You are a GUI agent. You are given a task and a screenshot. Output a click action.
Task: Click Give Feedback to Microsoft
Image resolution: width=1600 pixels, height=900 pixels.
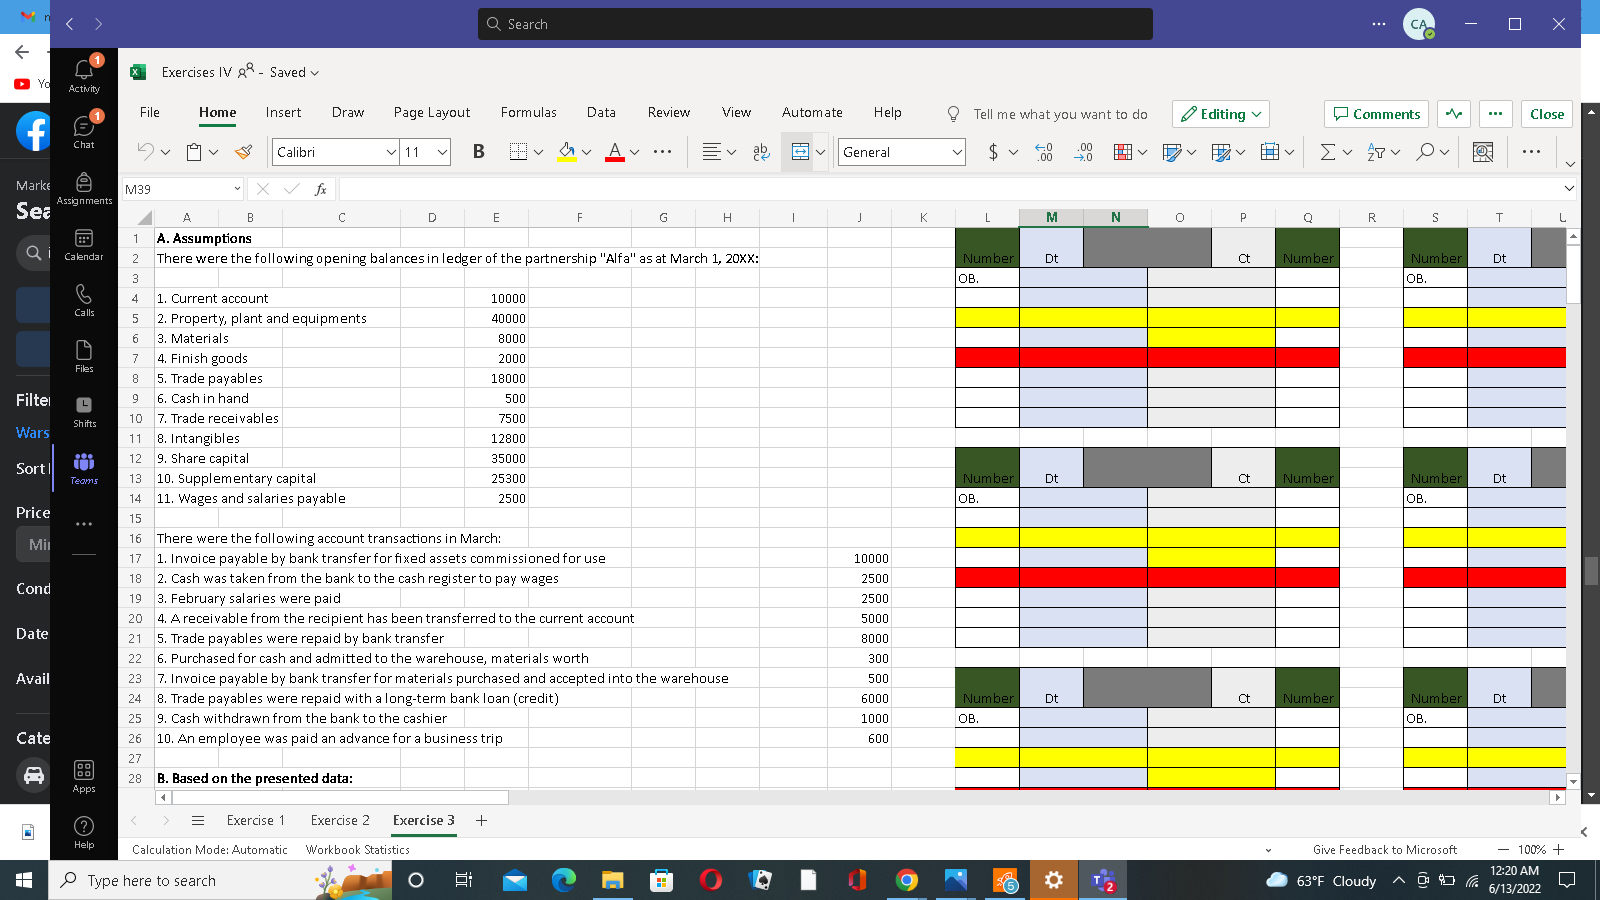click(1385, 849)
